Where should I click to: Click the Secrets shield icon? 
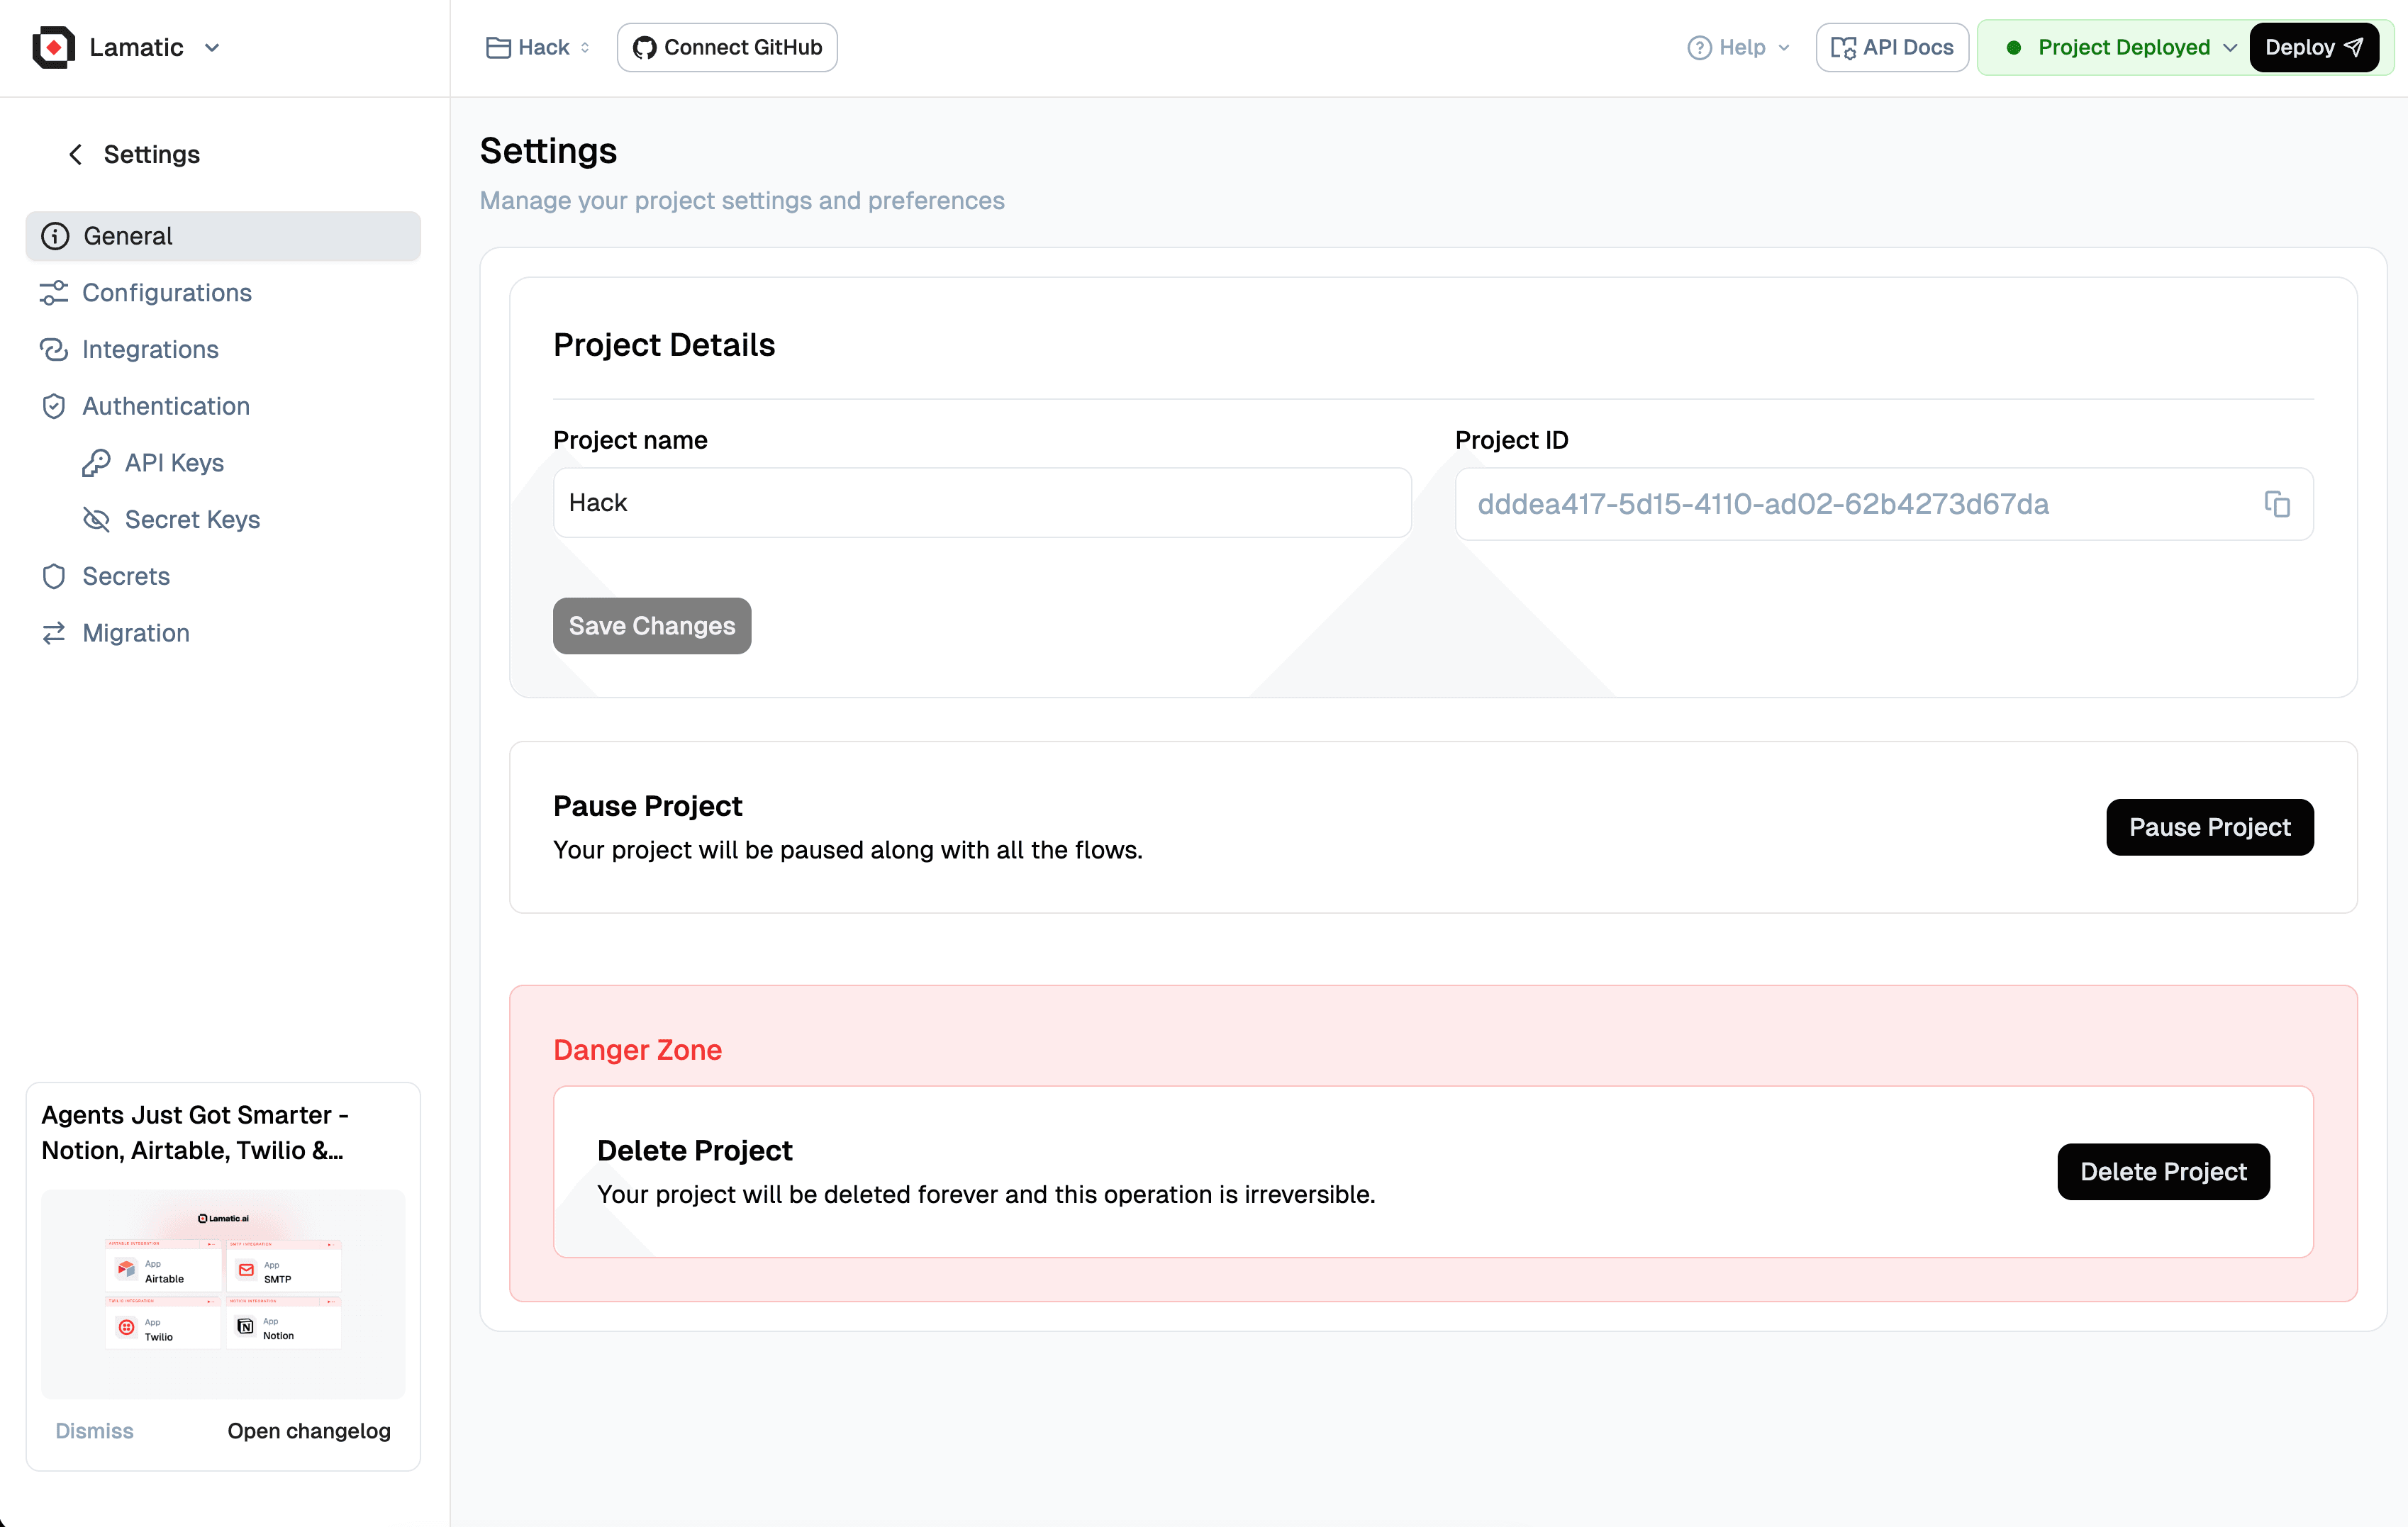point(54,576)
